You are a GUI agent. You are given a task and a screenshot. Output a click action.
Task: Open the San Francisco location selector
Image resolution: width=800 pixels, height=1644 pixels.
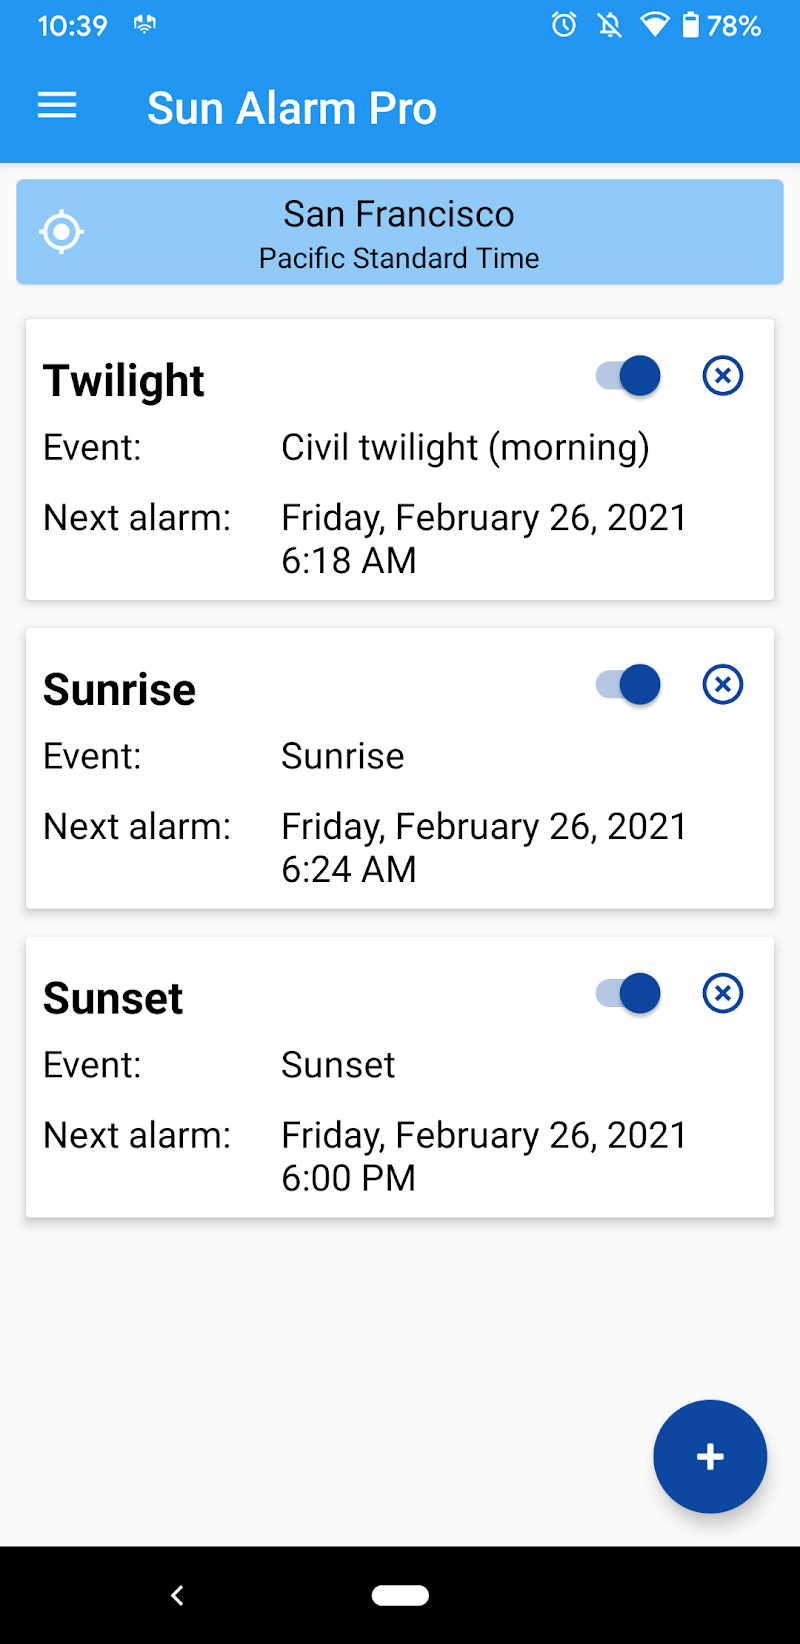pos(400,232)
